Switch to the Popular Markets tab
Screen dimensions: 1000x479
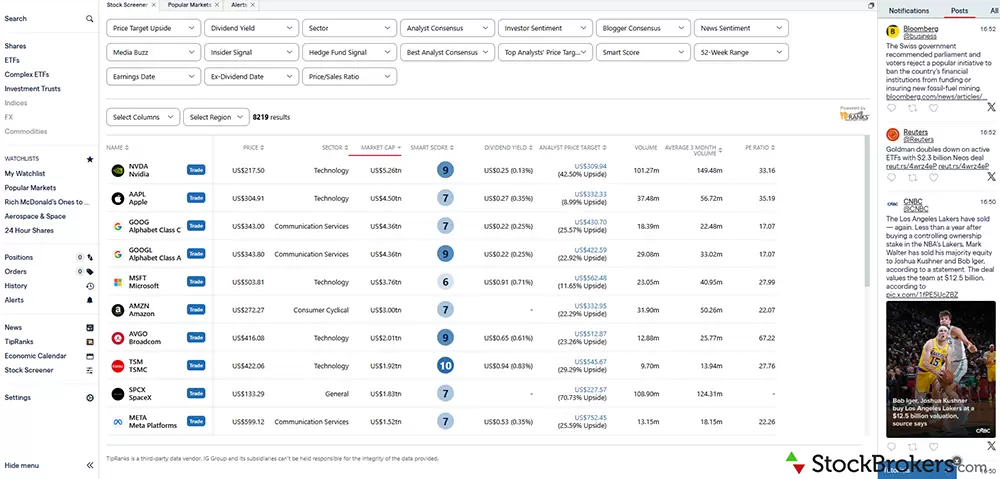pos(189,5)
